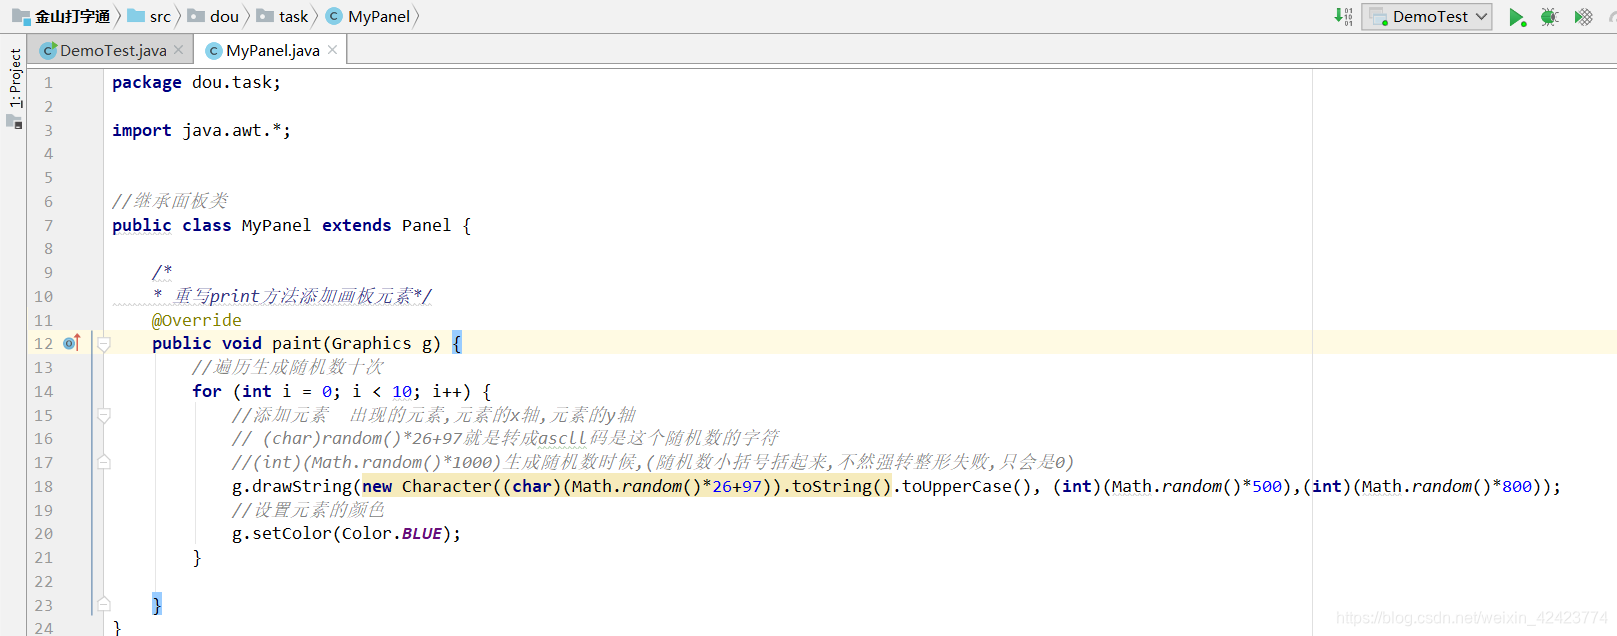1617x636 pixels.
Task: Click the Panel superclass name on line 7
Action: click(426, 225)
